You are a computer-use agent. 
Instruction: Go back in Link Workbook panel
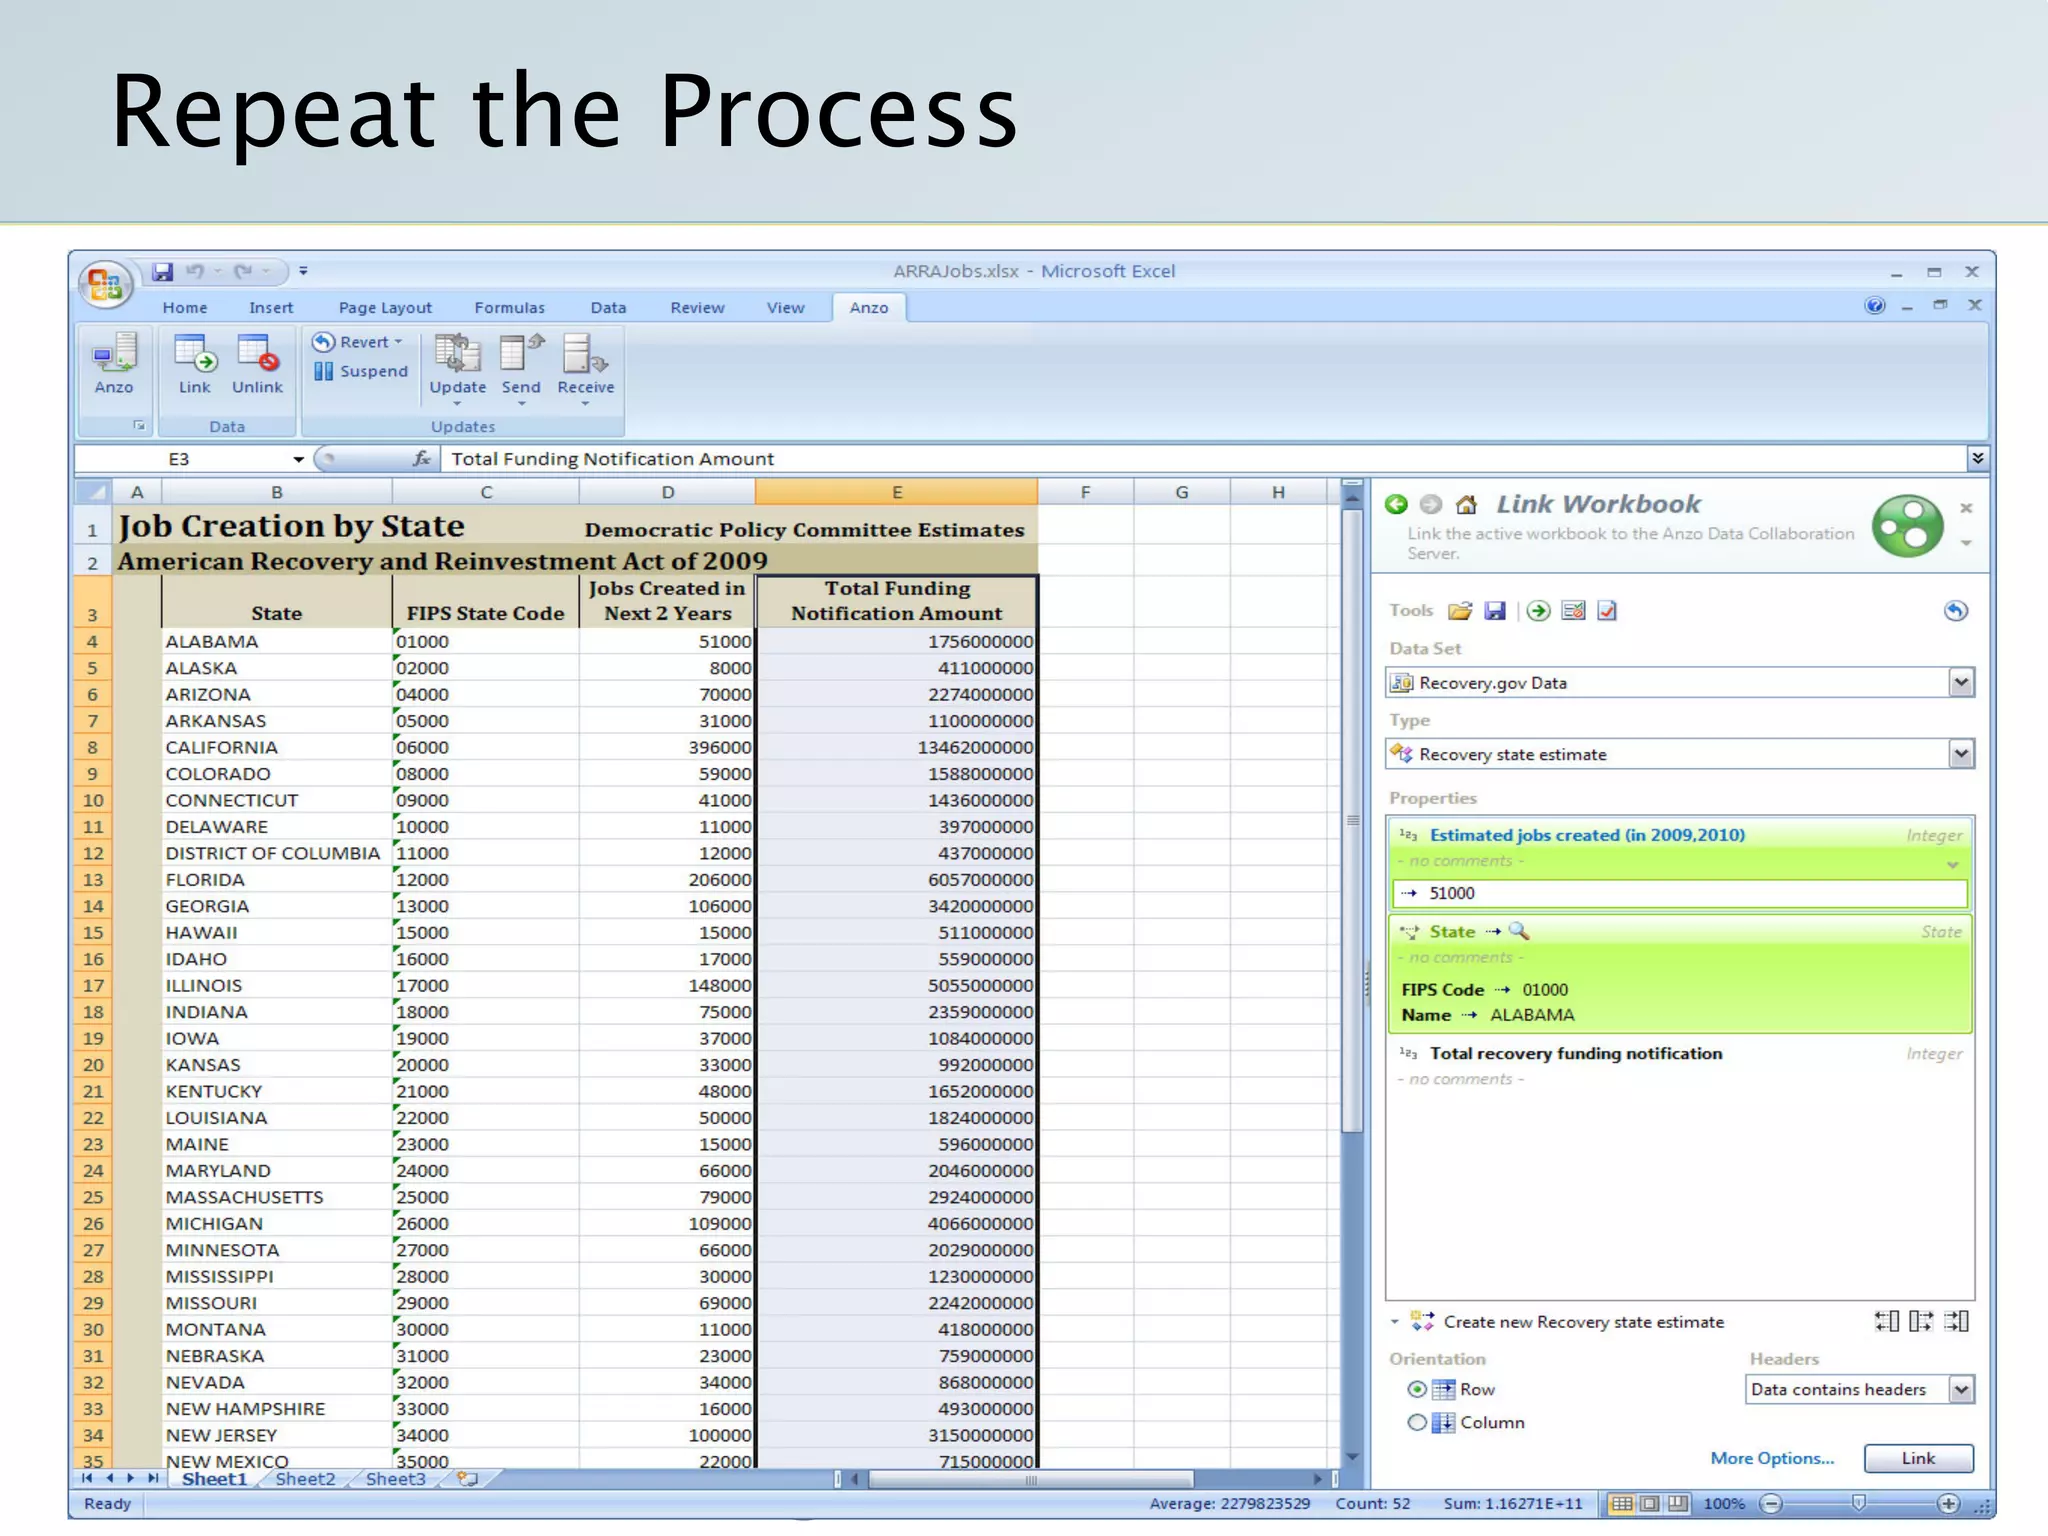[1397, 504]
